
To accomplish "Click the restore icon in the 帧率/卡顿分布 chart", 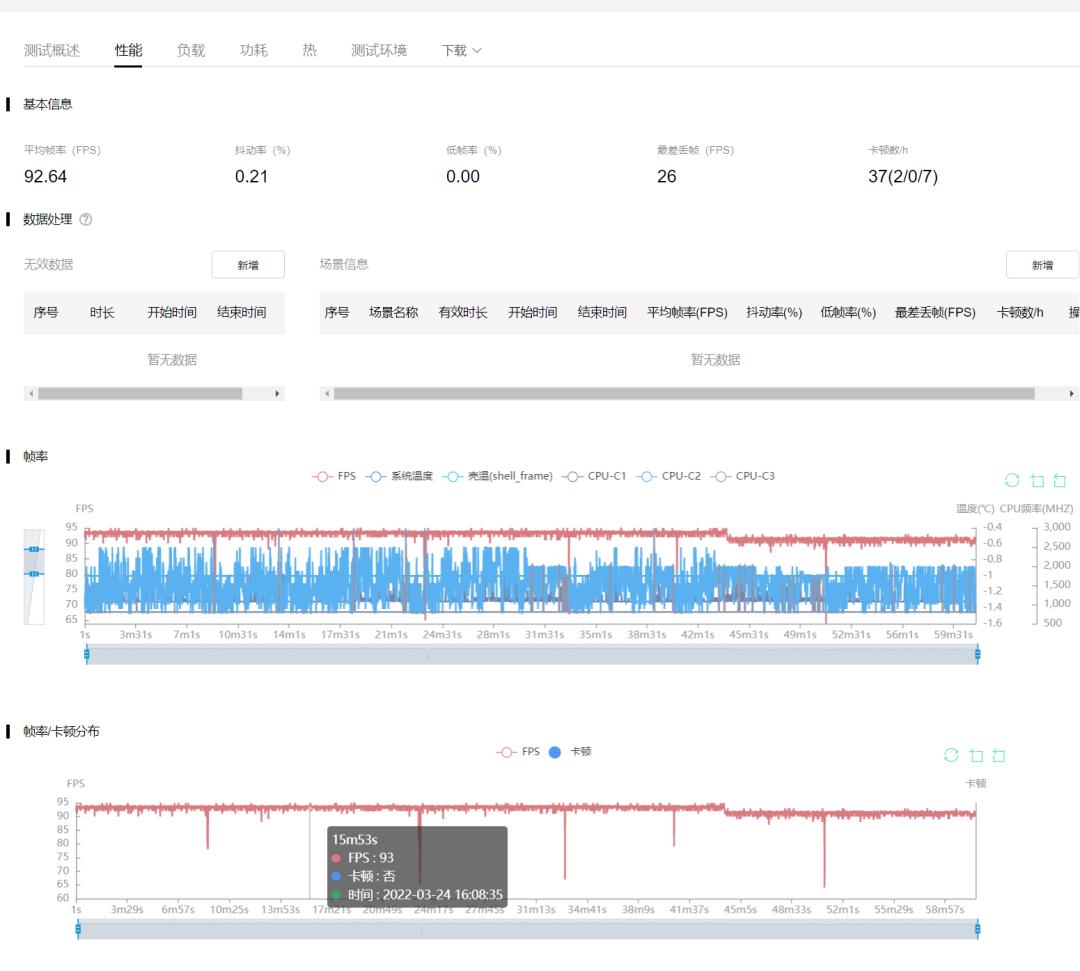I will coord(951,755).
